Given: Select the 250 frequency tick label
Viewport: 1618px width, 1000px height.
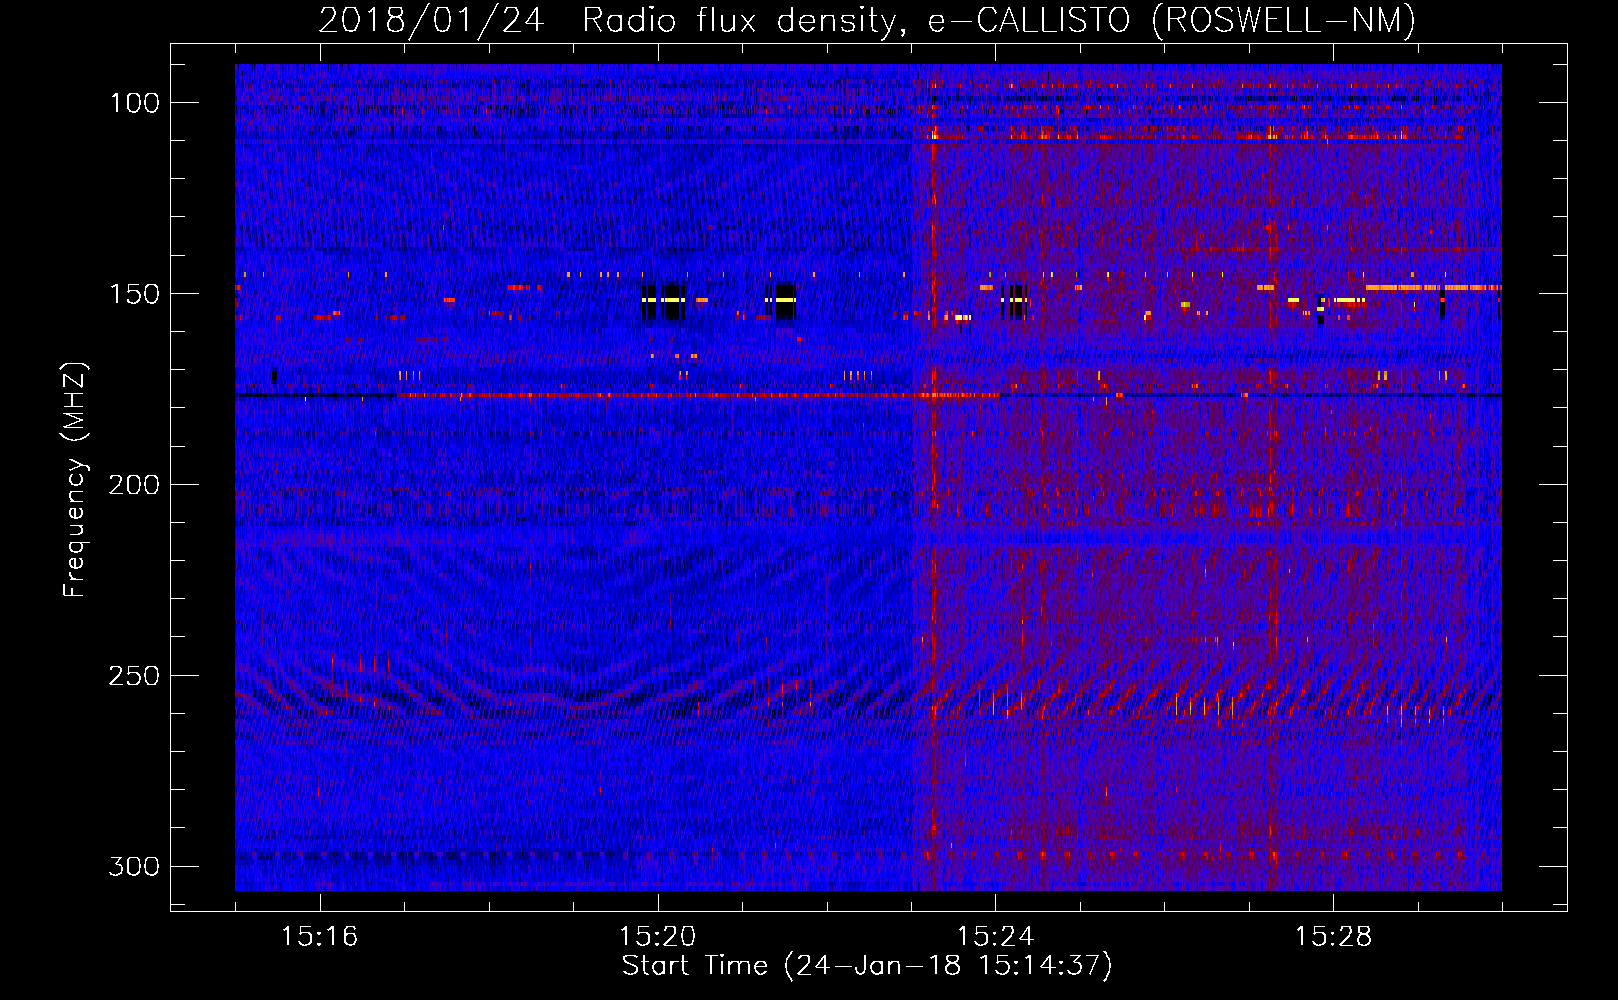Looking at the screenshot, I should [134, 676].
